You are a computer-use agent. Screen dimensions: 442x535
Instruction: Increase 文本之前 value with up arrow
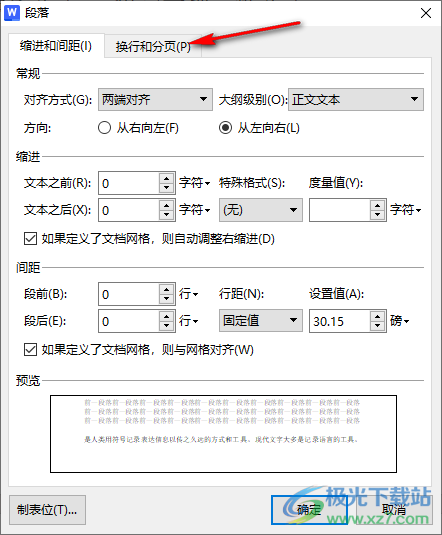point(167,179)
